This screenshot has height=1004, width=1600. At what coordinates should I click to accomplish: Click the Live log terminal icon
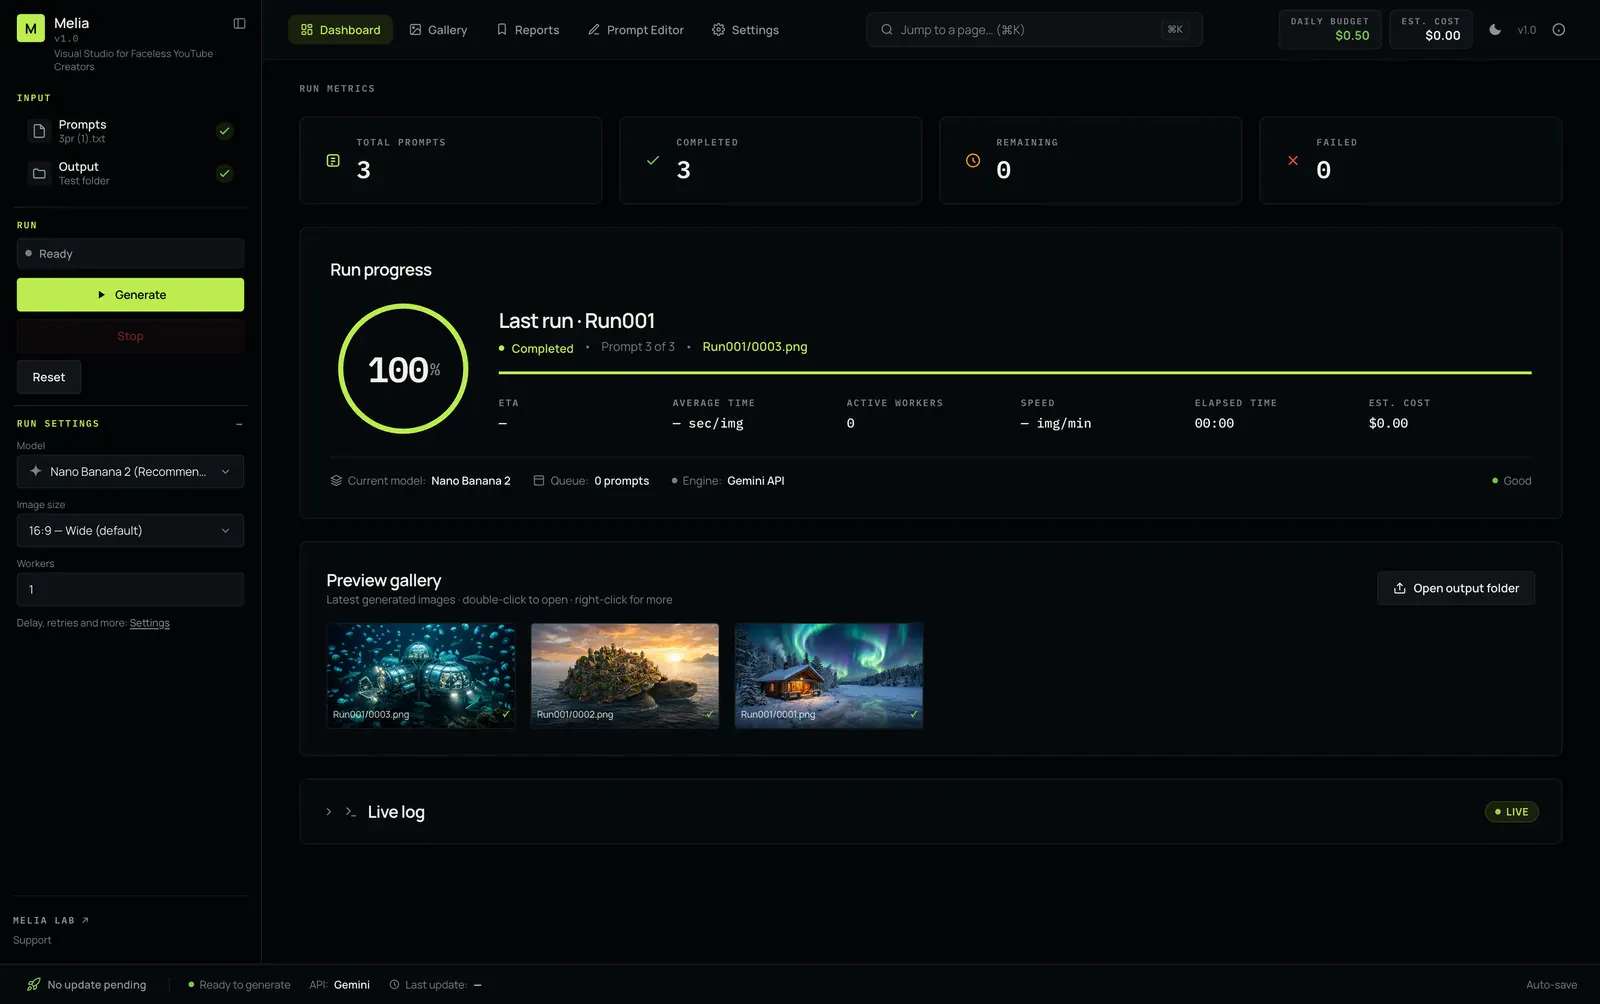(x=351, y=812)
